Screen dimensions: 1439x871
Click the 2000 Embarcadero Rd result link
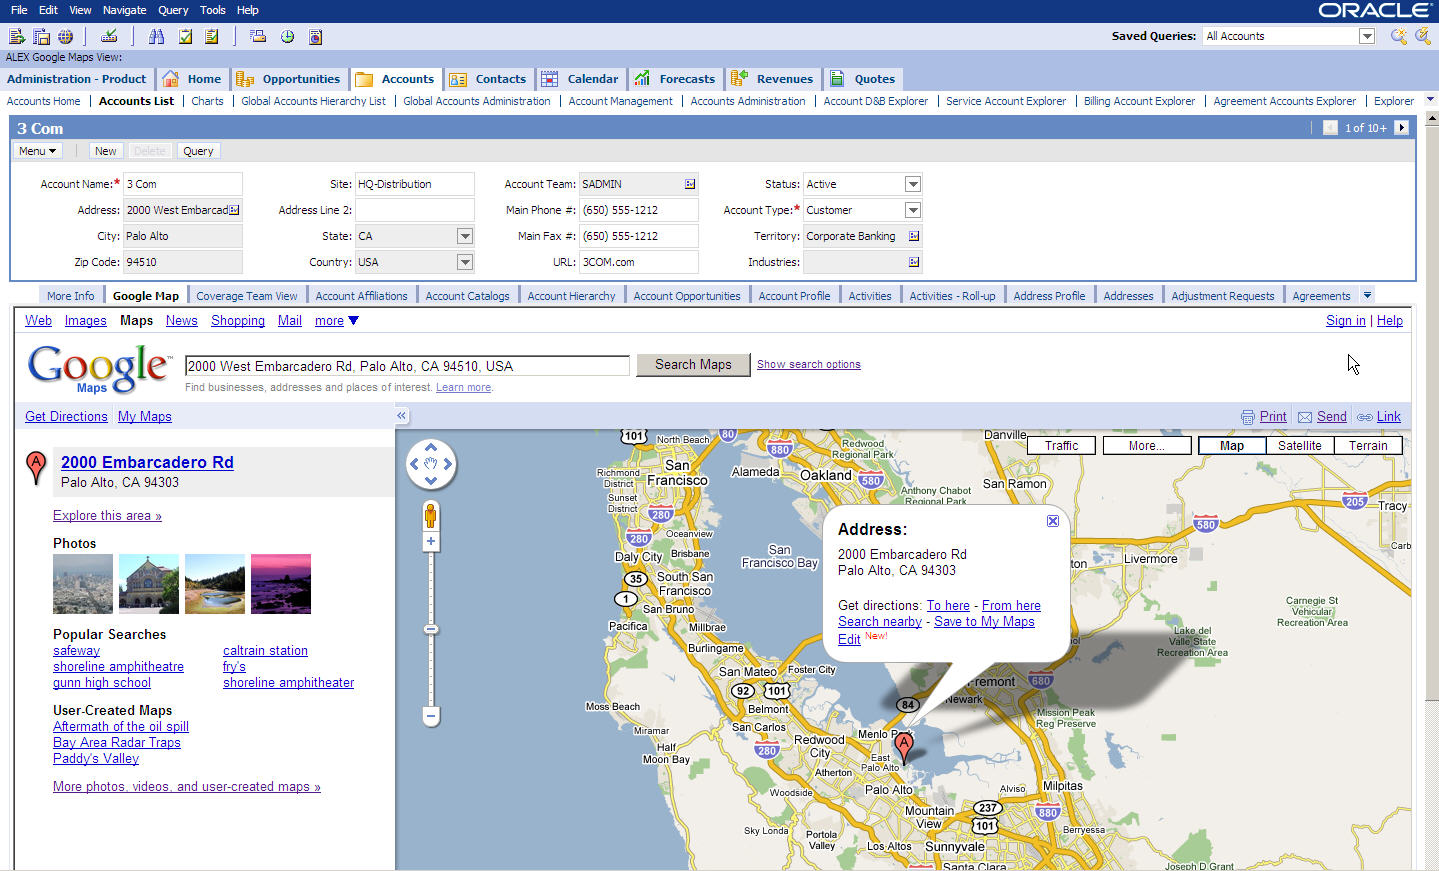(x=147, y=462)
